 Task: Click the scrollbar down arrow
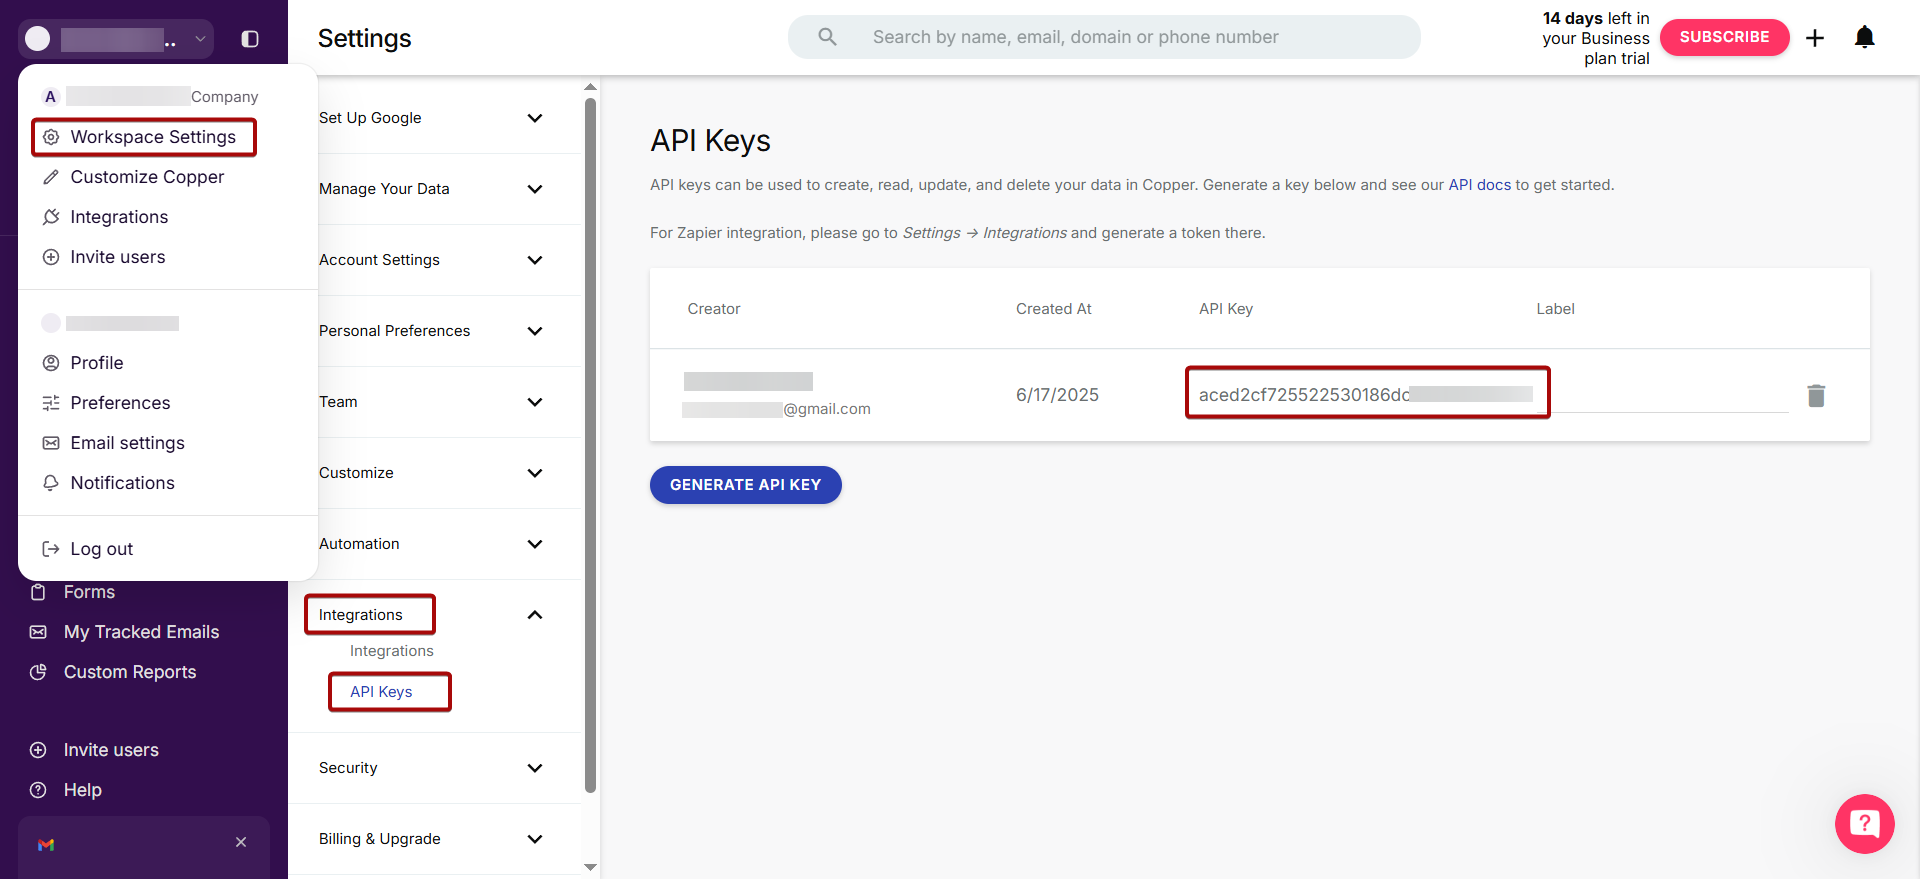tap(590, 867)
